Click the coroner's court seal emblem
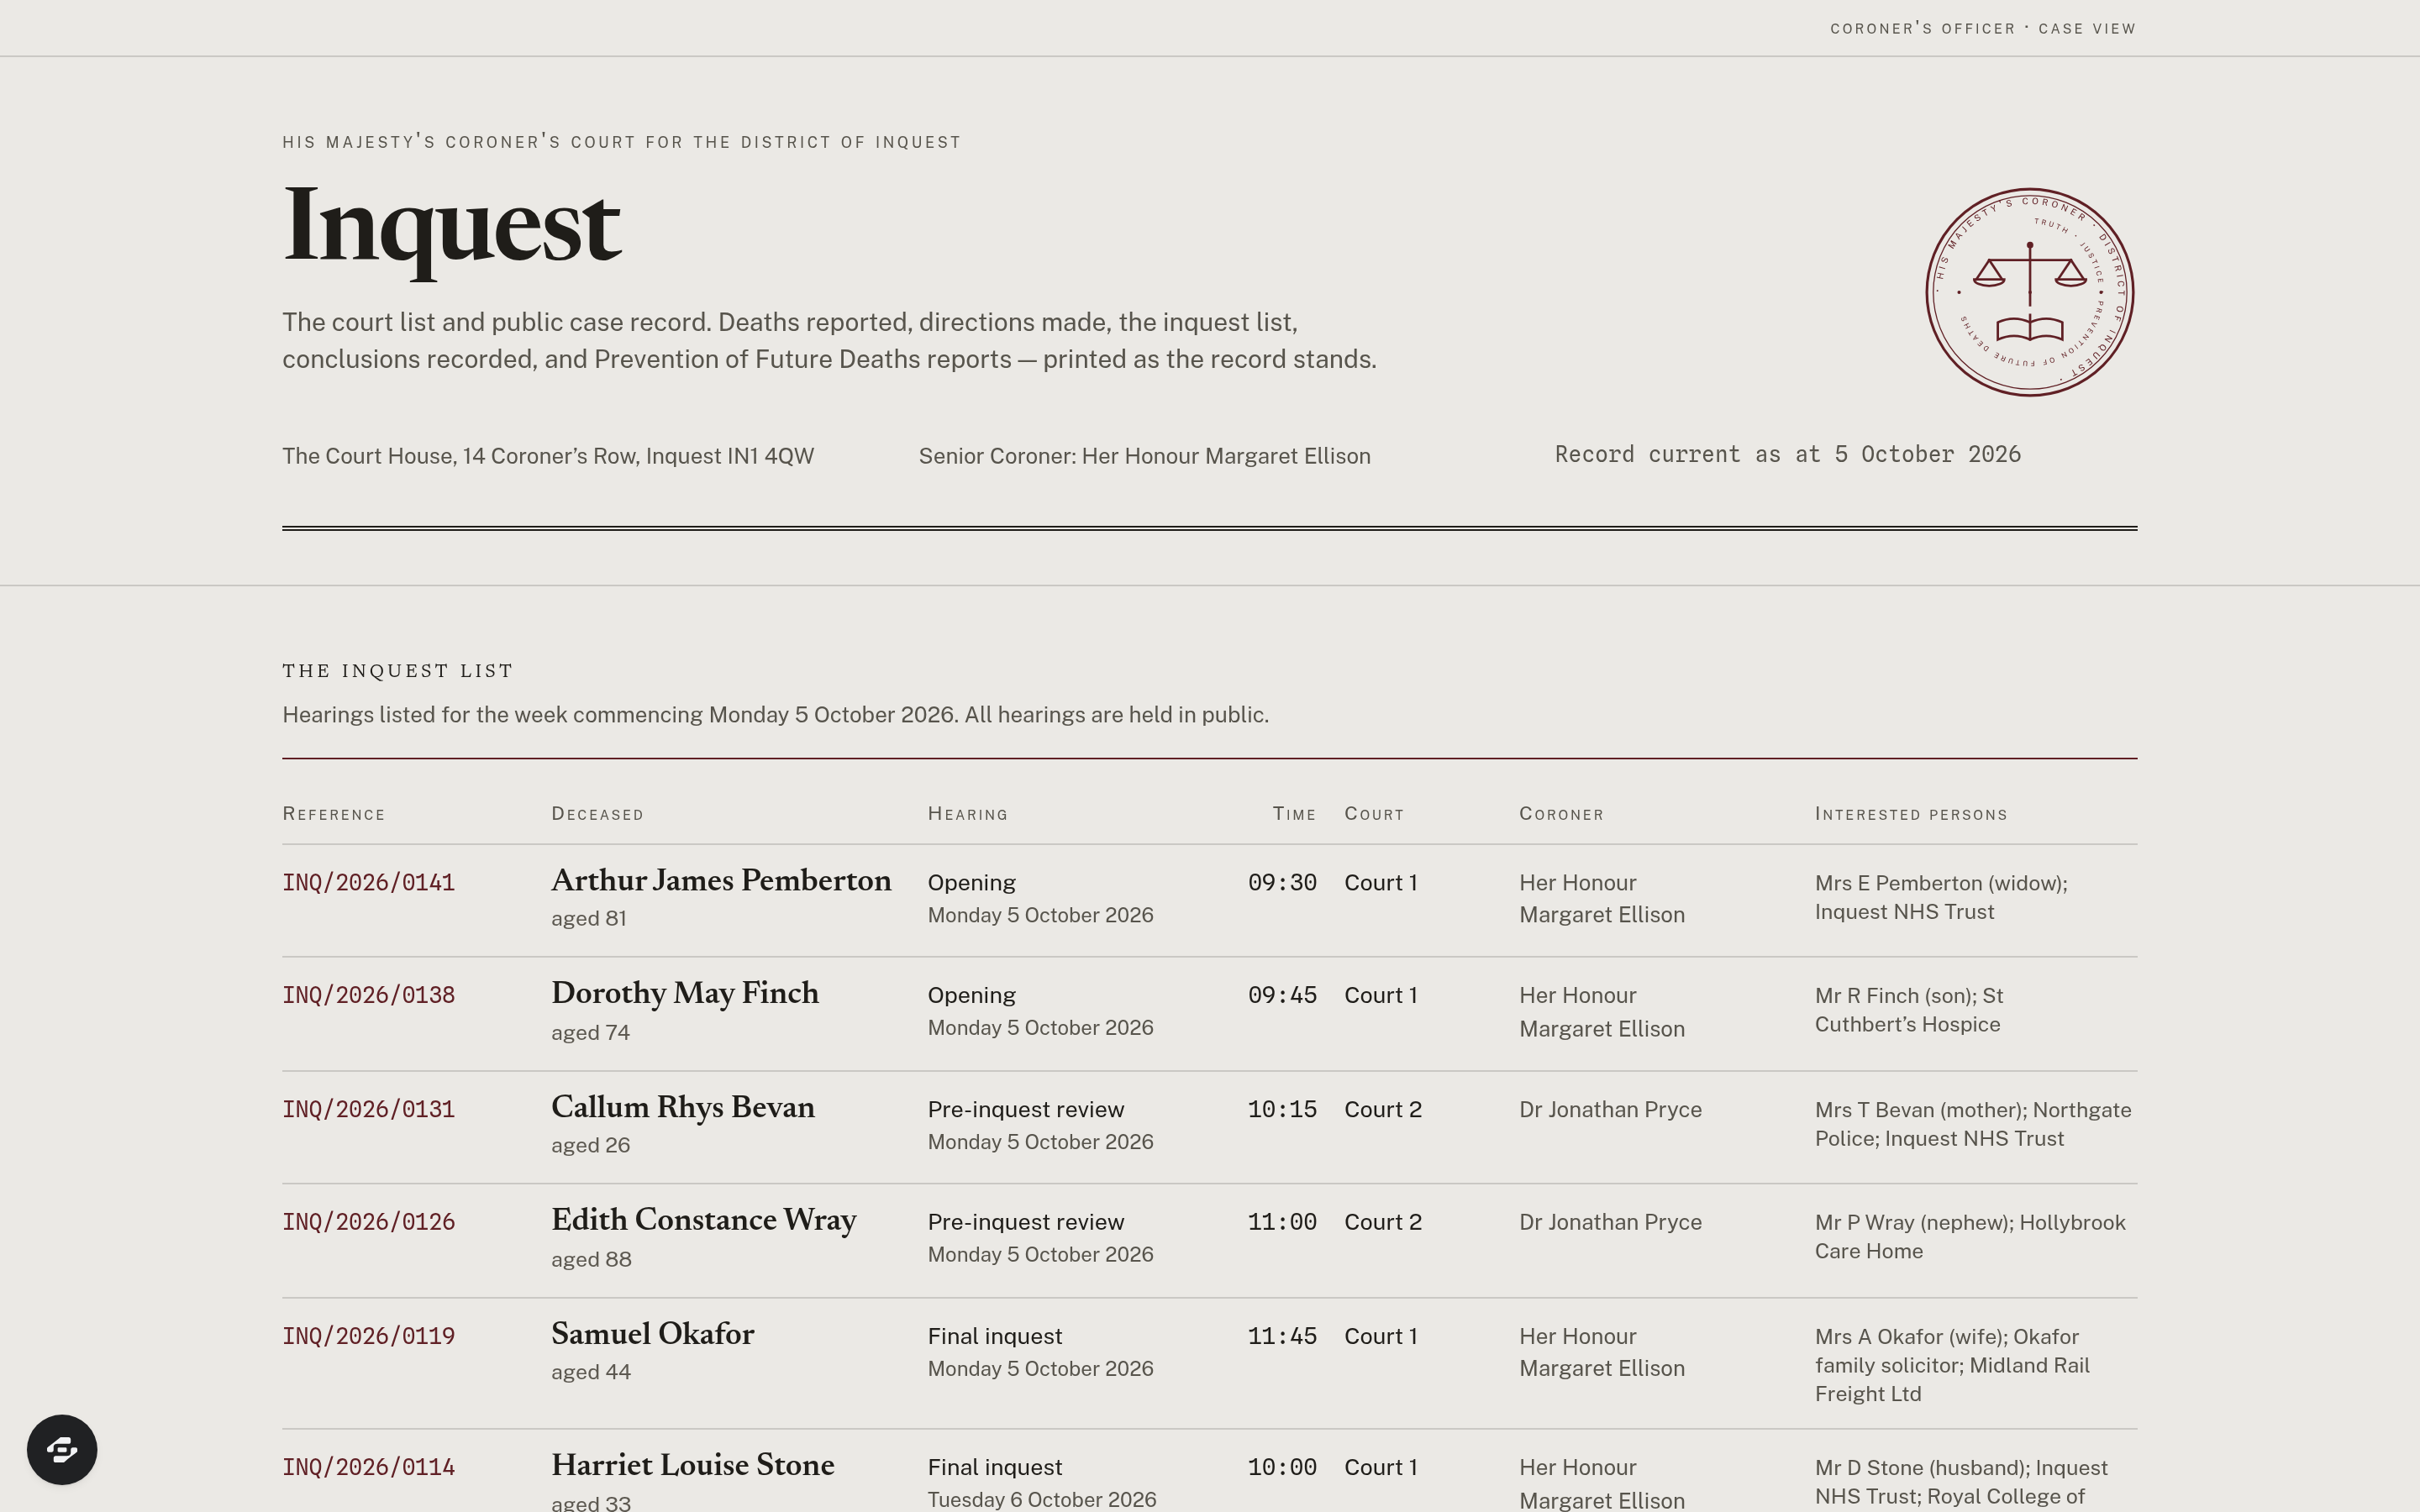This screenshot has width=2420, height=1512. (x=2029, y=292)
